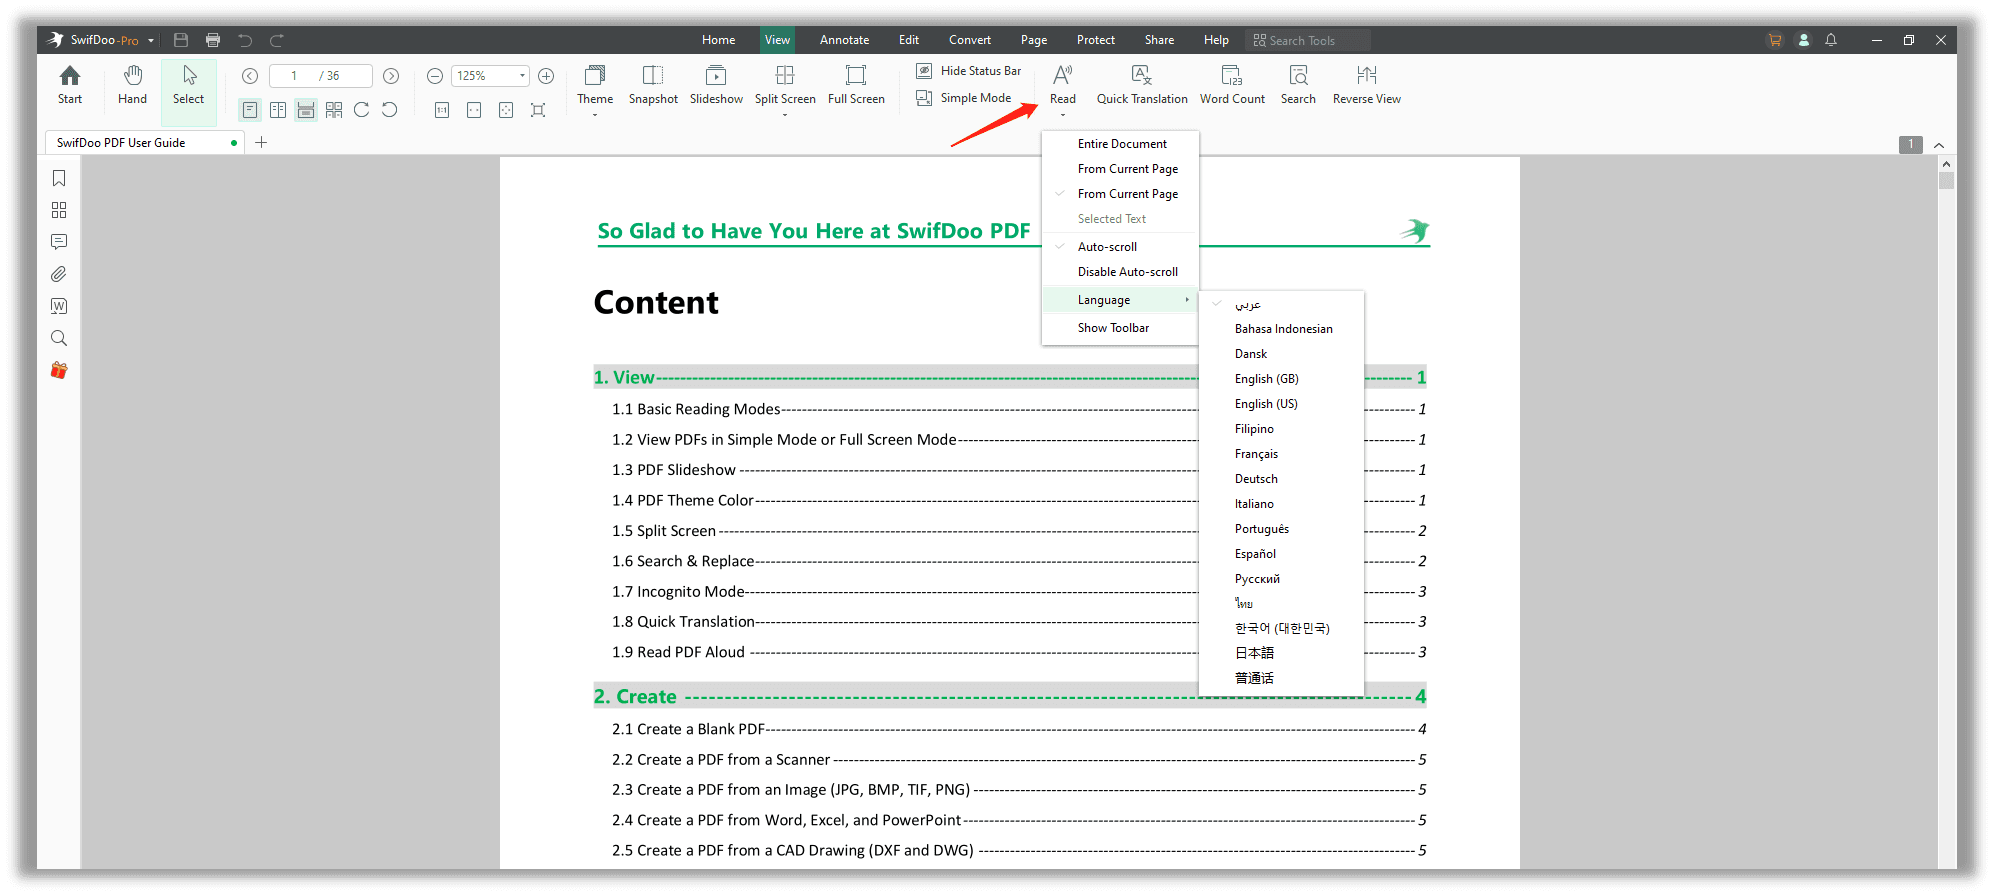Screen dimensions: 1993x895
Task: Open the page thumbnails sidebar panel
Action: [59, 210]
